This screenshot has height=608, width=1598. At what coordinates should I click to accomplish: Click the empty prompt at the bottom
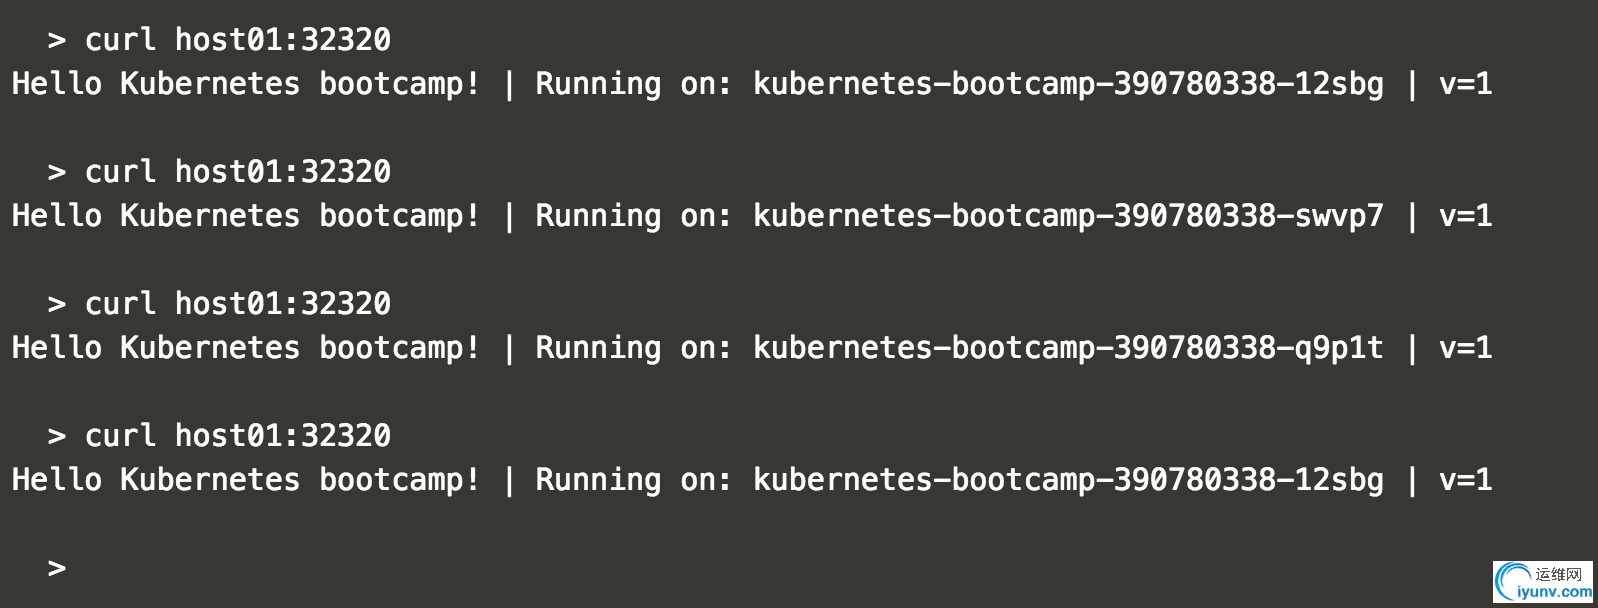57,568
